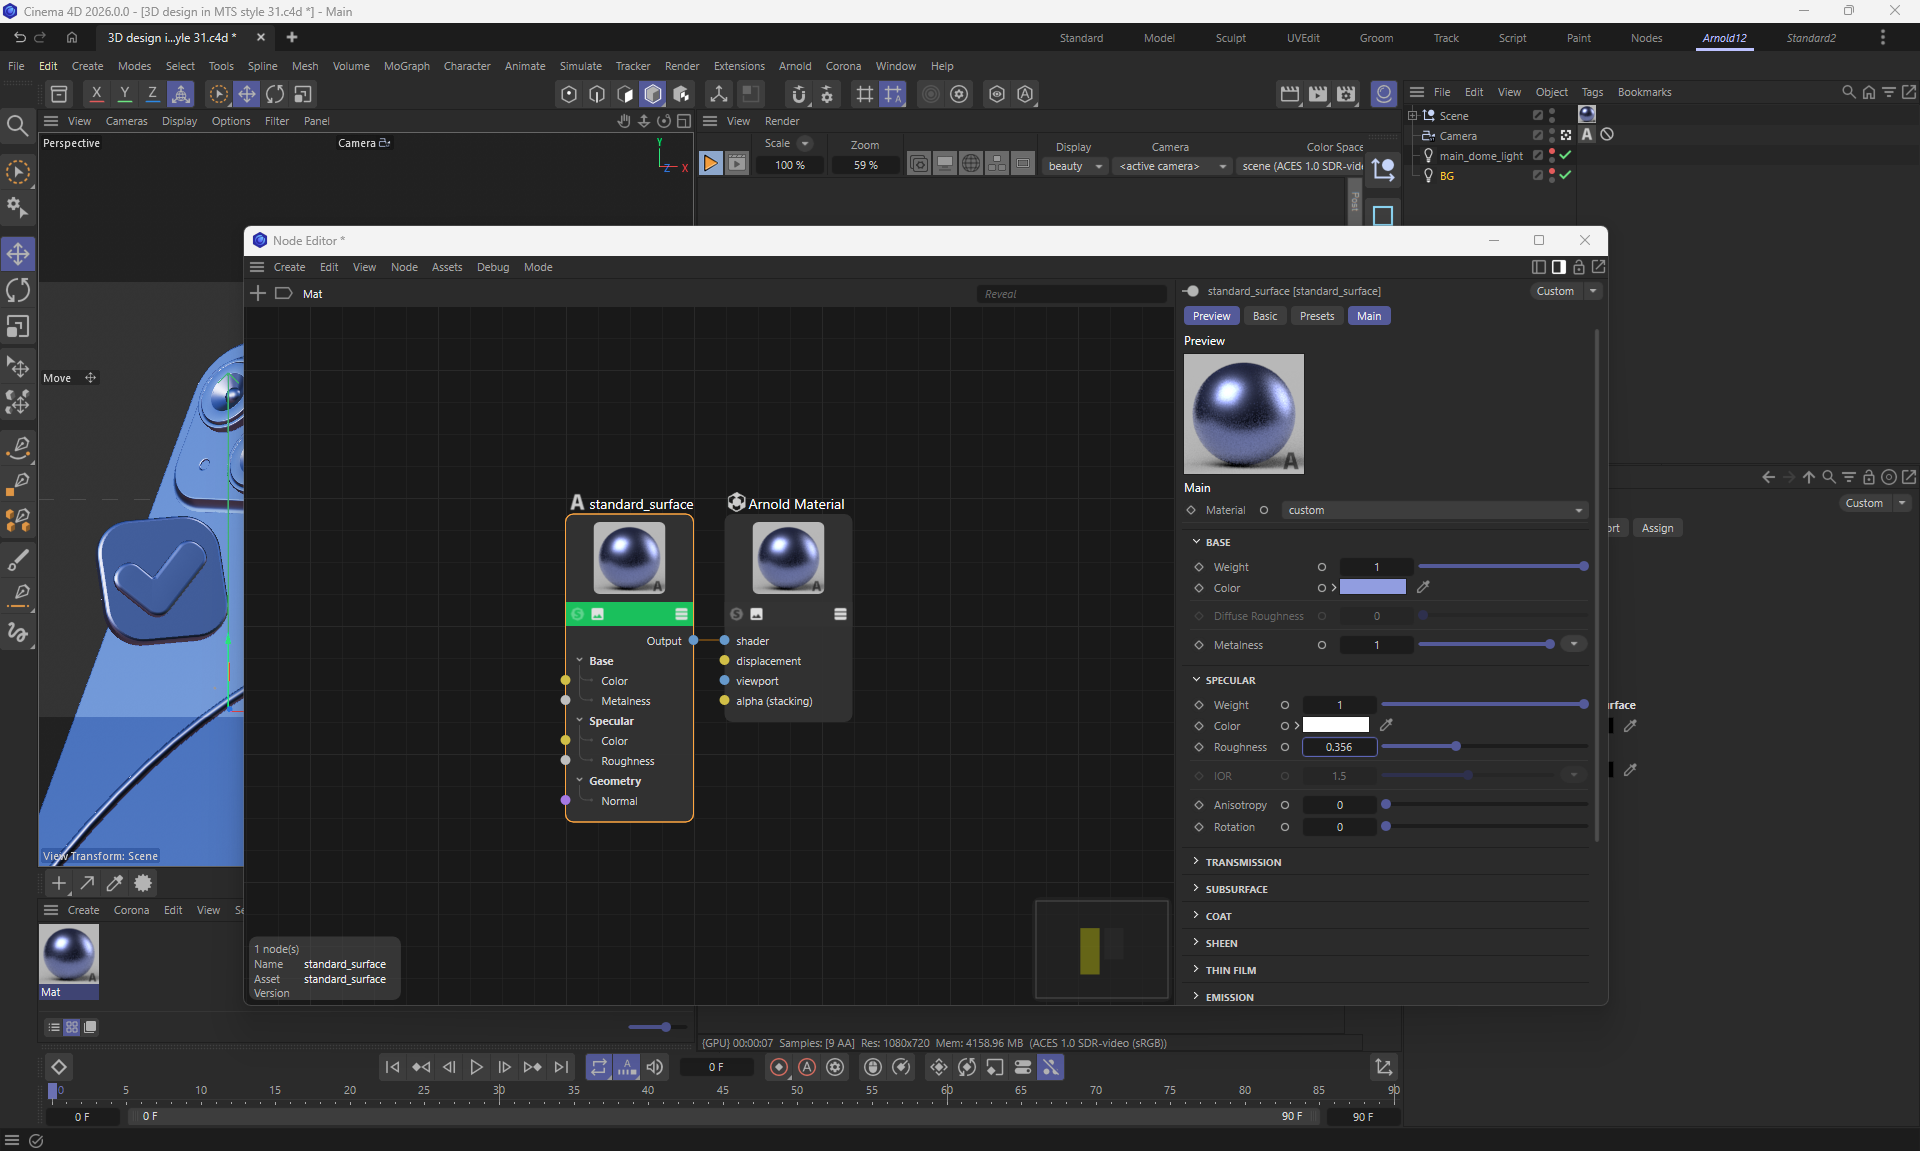Toggle base Weight keyframe diamond
This screenshot has height=1151, width=1920.
(1199, 567)
